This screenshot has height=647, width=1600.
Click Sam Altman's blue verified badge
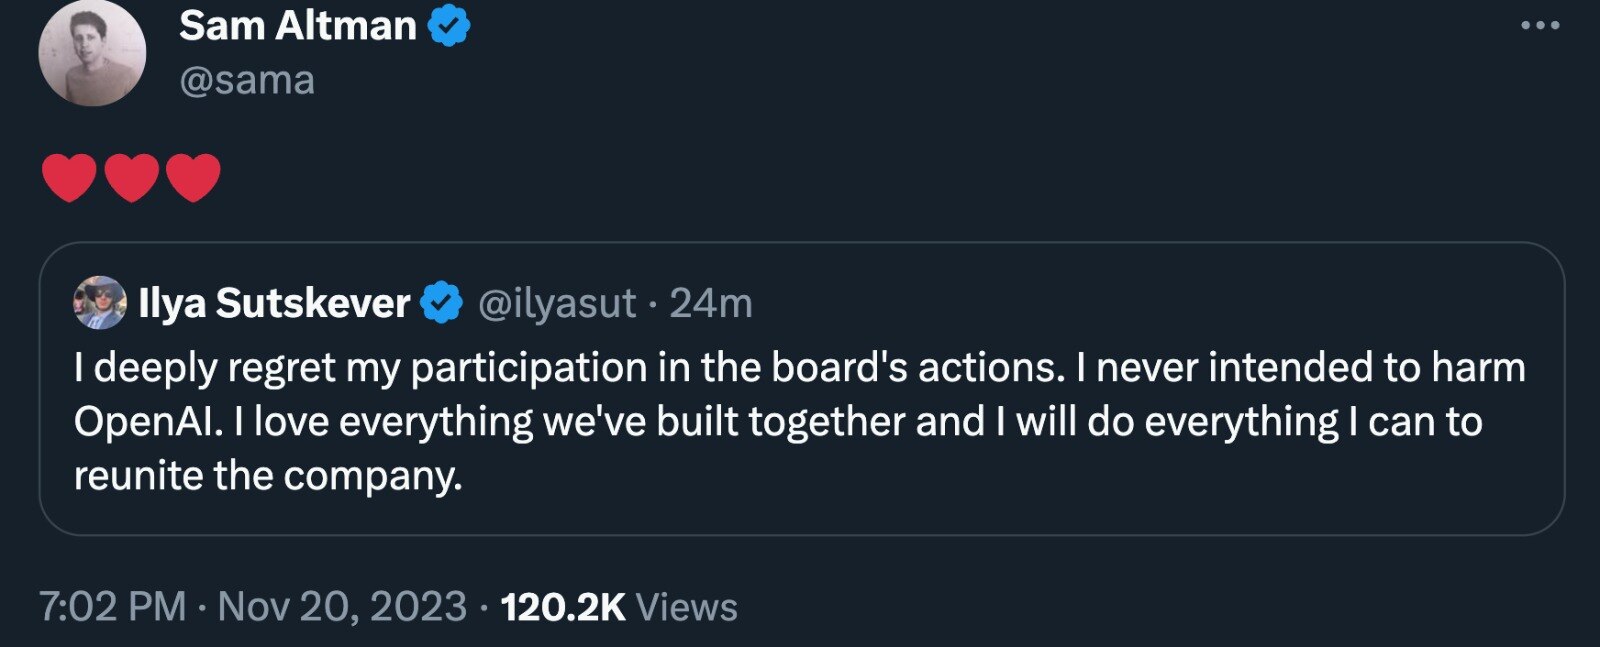tap(449, 26)
